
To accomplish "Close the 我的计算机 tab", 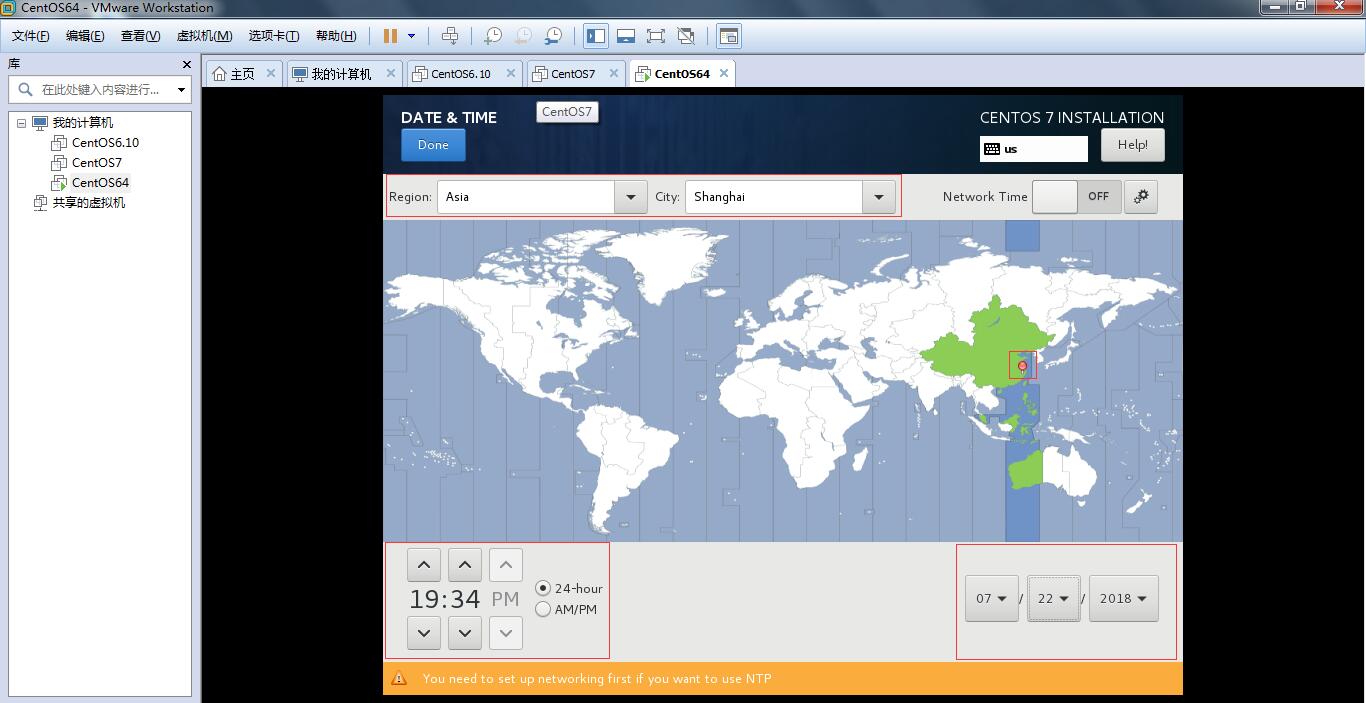I will pyautogui.click(x=391, y=73).
